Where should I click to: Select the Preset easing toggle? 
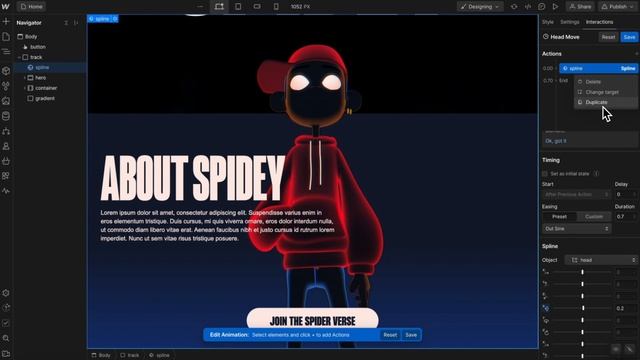point(559,217)
